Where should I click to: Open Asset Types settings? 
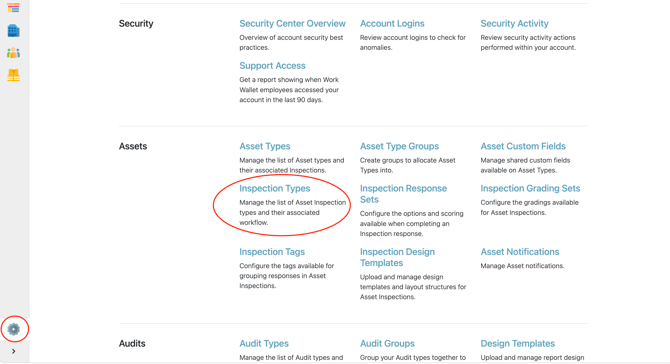coord(264,146)
